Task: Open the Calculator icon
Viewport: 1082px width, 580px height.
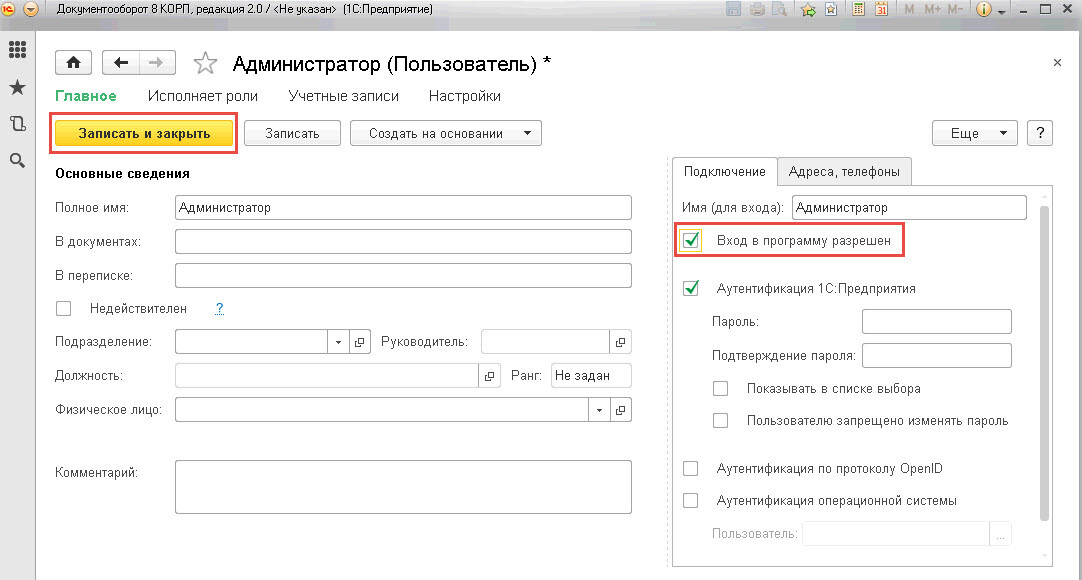Action: (858, 10)
